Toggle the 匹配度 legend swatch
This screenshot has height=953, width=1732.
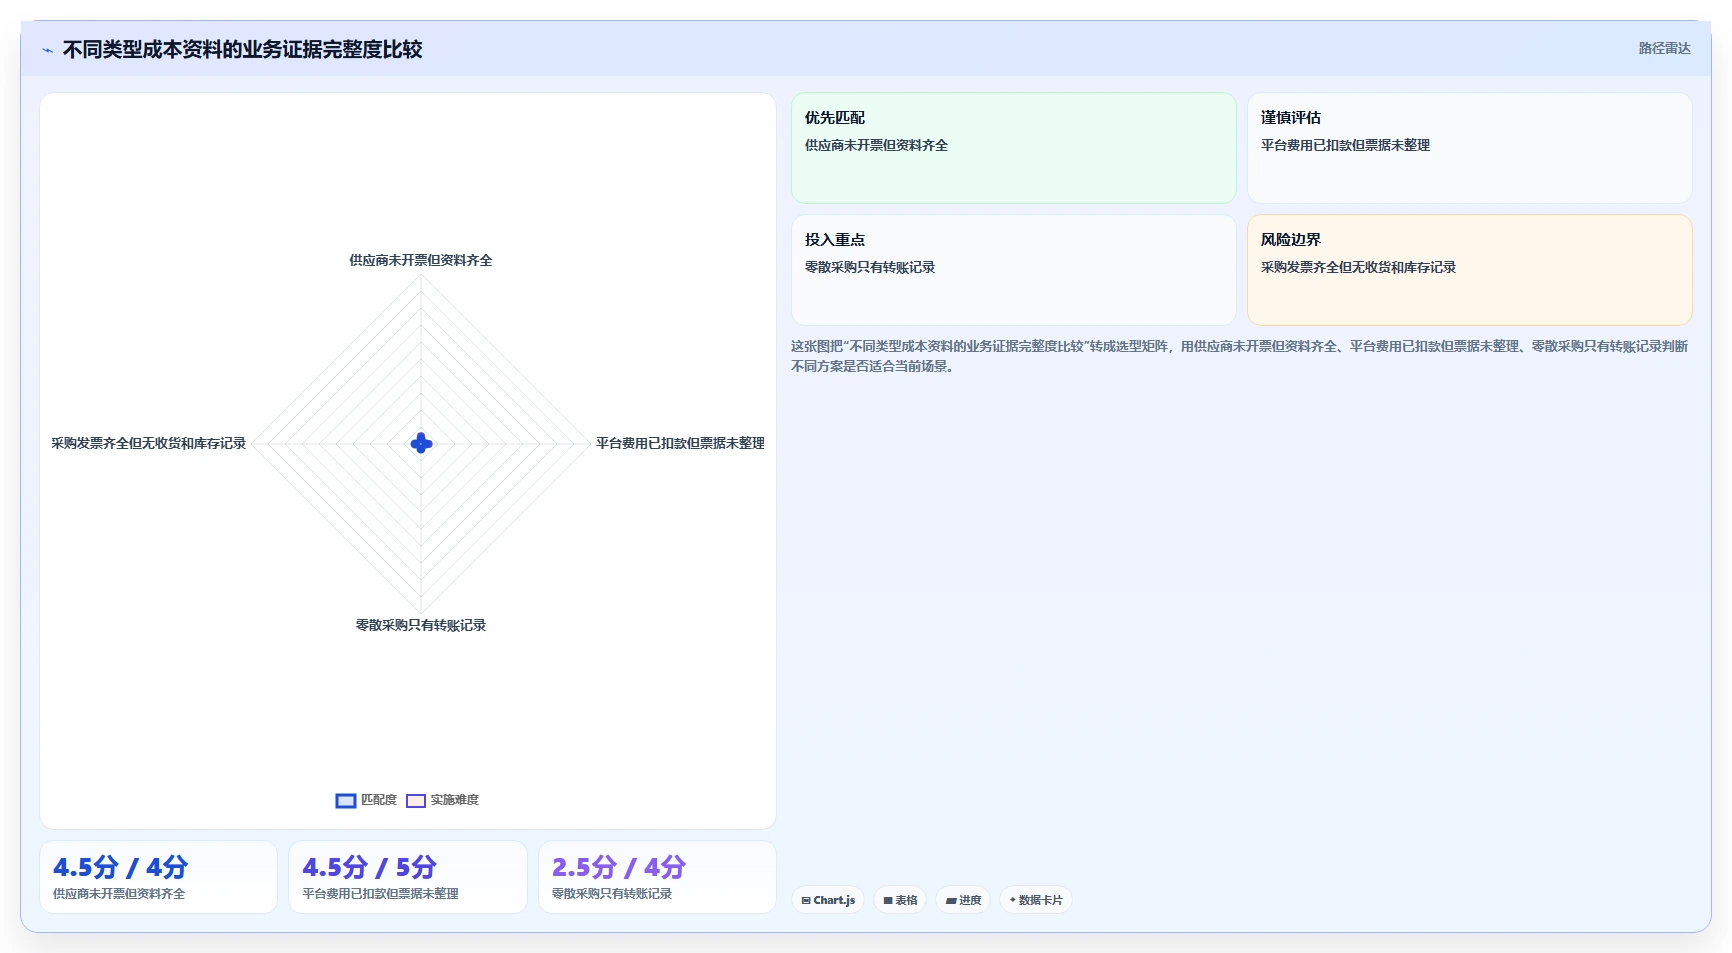pos(346,800)
